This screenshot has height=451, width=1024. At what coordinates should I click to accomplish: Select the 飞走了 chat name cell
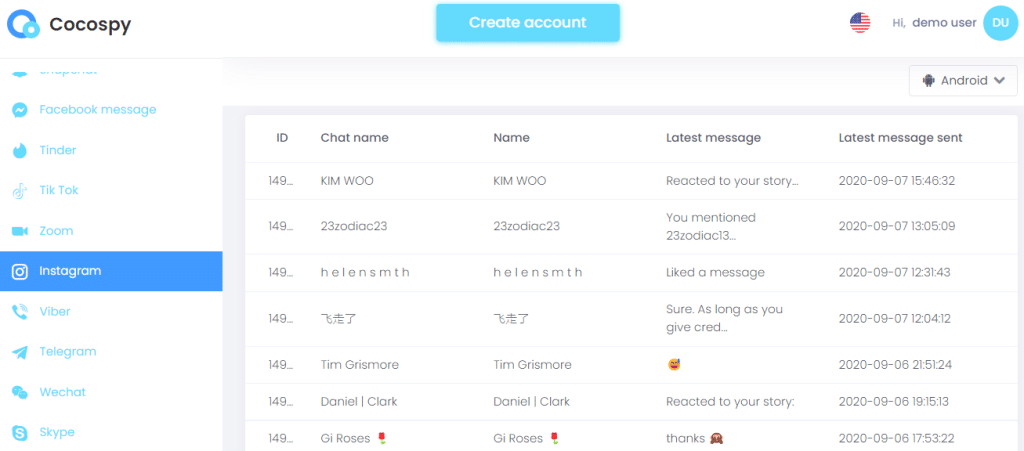pyautogui.click(x=338, y=319)
